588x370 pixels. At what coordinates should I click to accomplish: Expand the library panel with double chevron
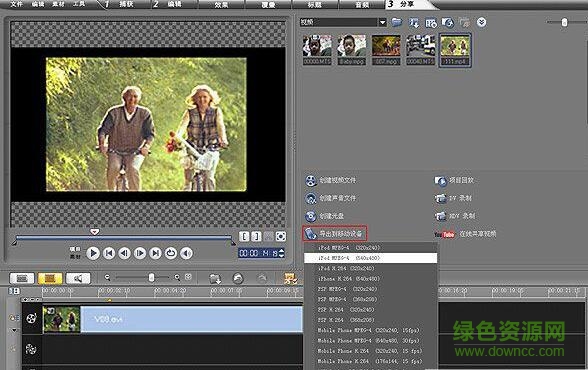(x=482, y=22)
